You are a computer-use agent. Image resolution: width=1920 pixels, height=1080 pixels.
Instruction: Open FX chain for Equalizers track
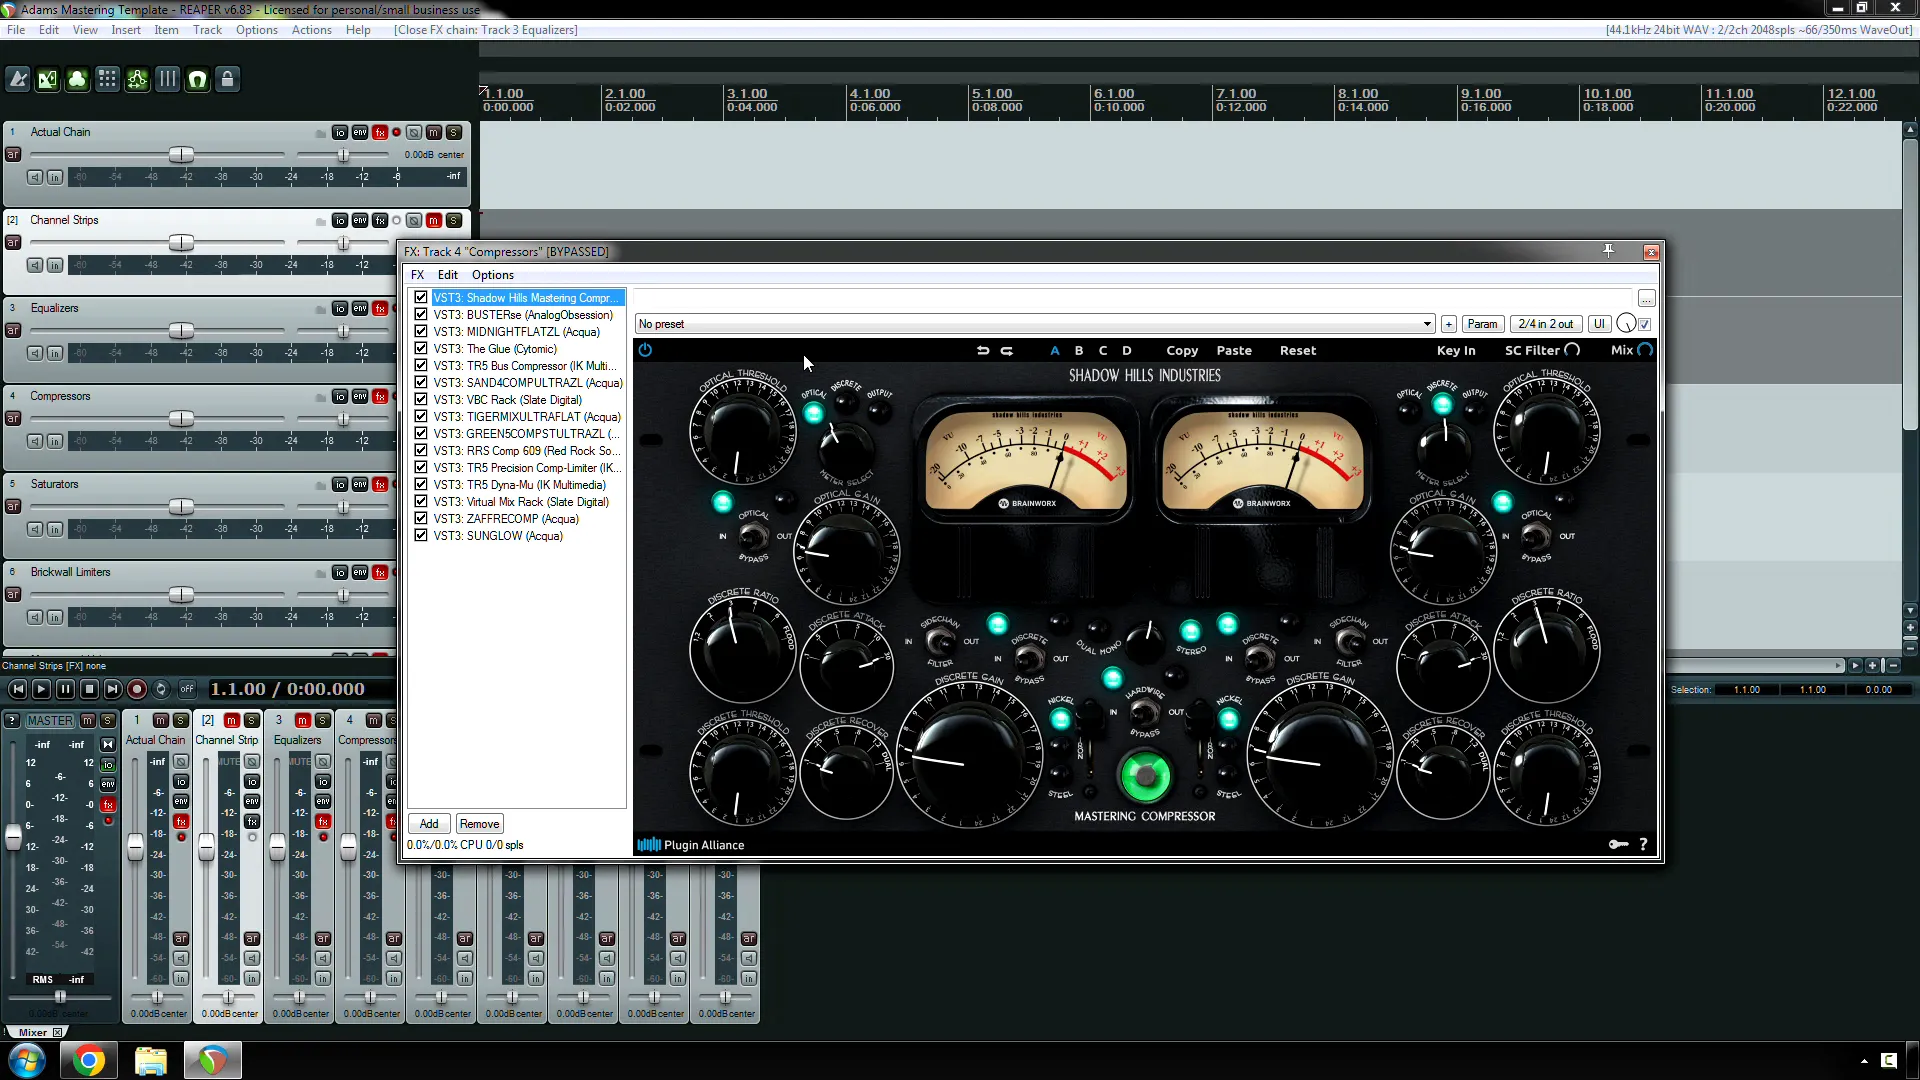click(380, 308)
